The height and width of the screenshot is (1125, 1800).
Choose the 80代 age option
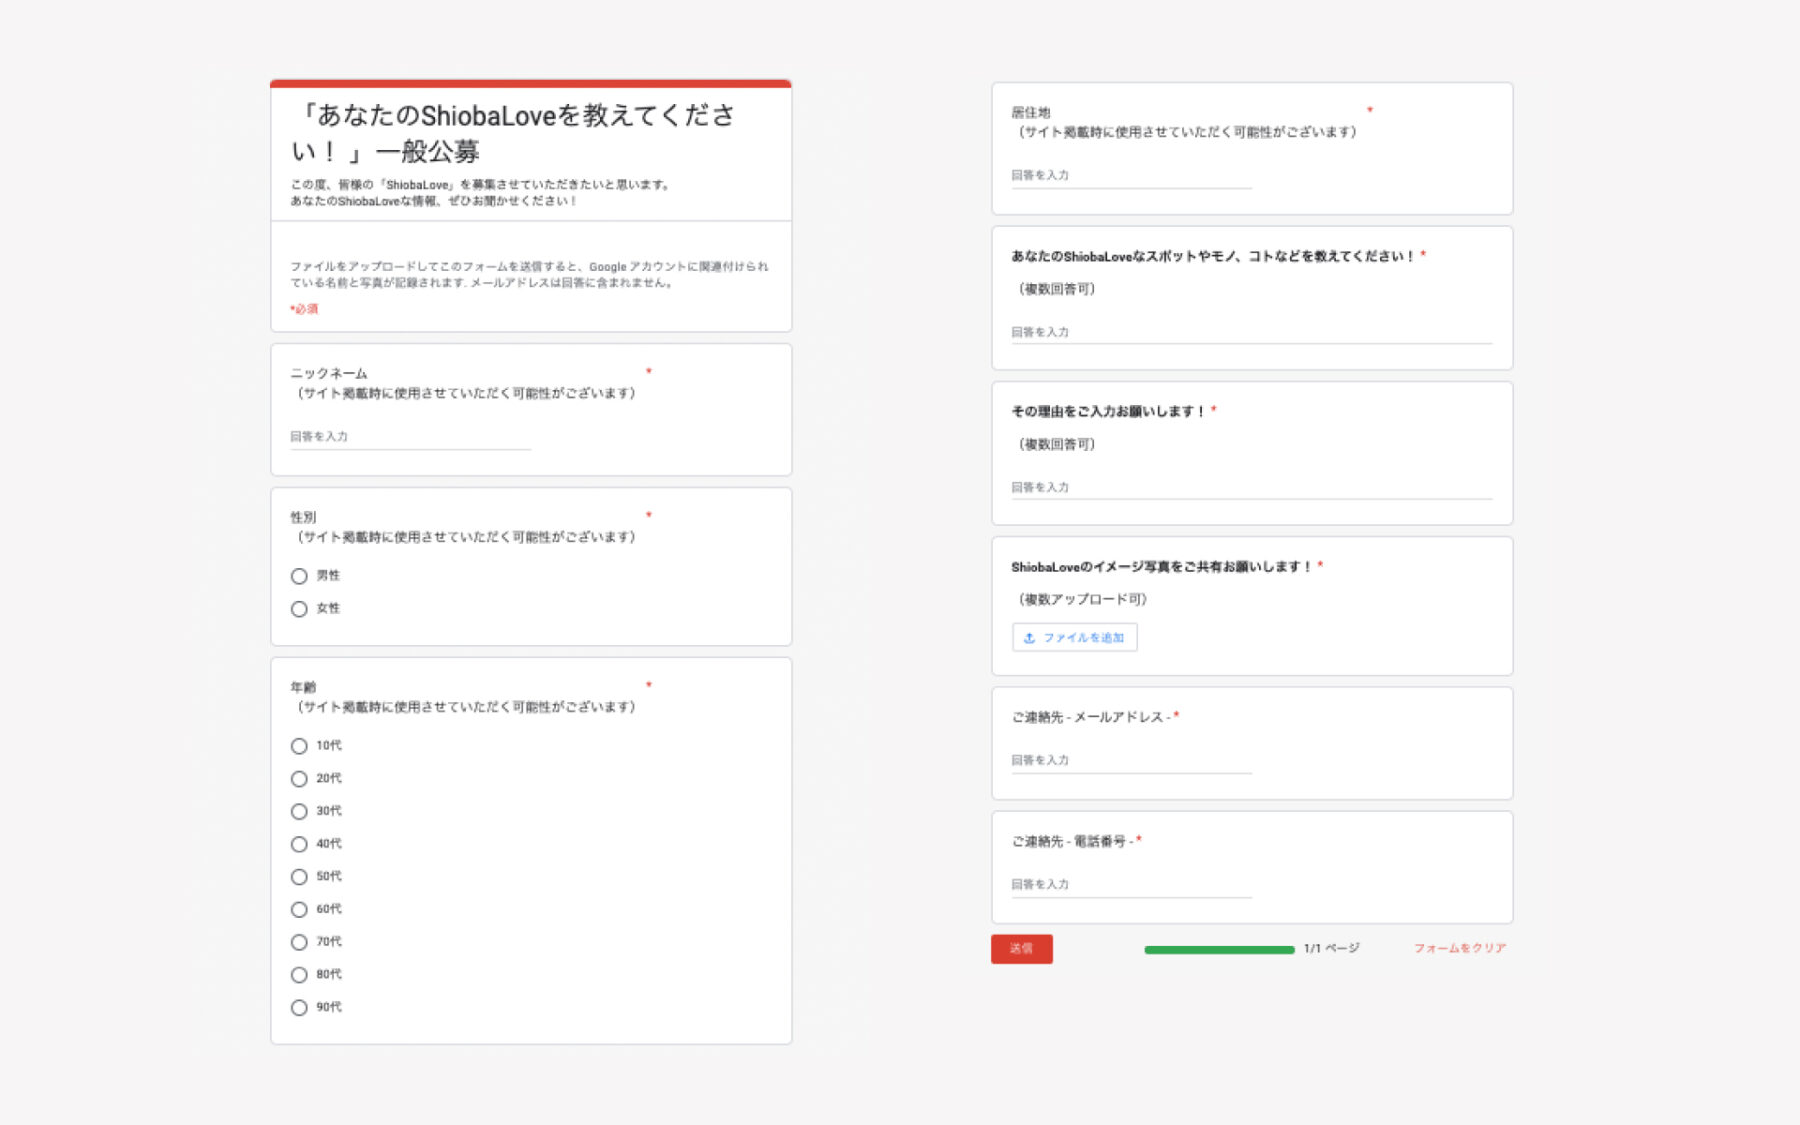pyautogui.click(x=299, y=975)
